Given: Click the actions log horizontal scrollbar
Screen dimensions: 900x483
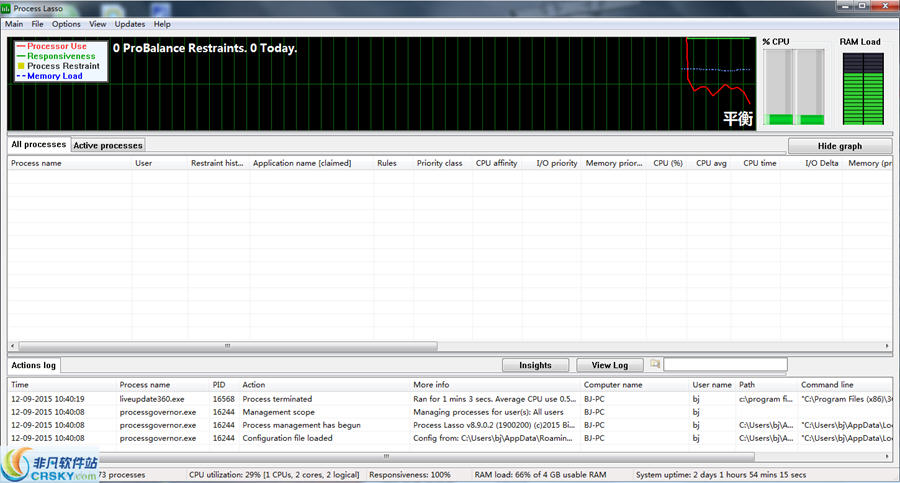Looking at the screenshot, I should pyautogui.click(x=386, y=457).
